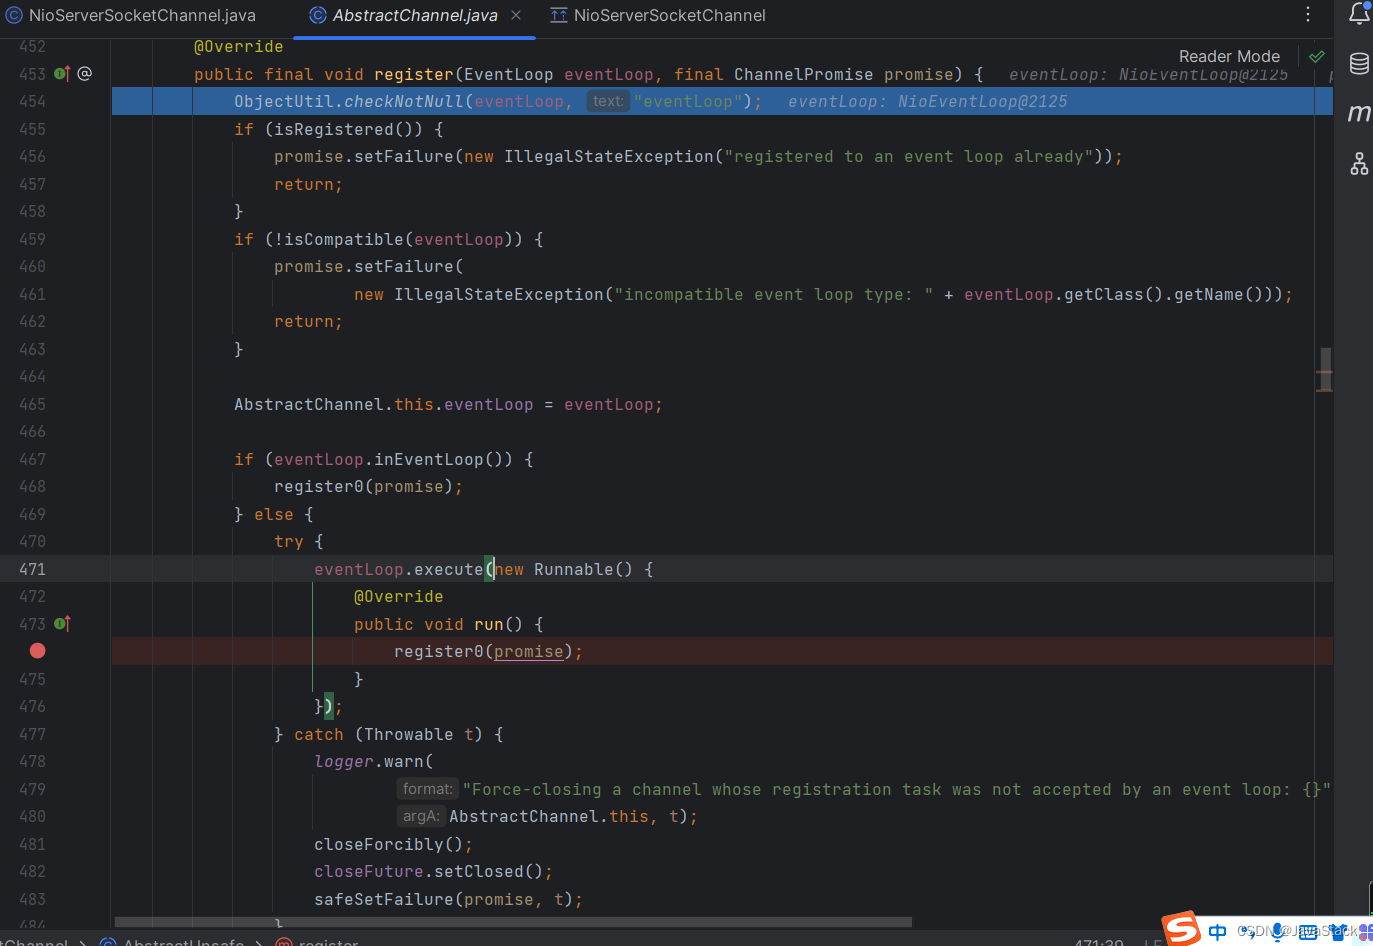1373x946 pixels.
Task: Click line number 477 in gutter
Action: pos(32,734)
